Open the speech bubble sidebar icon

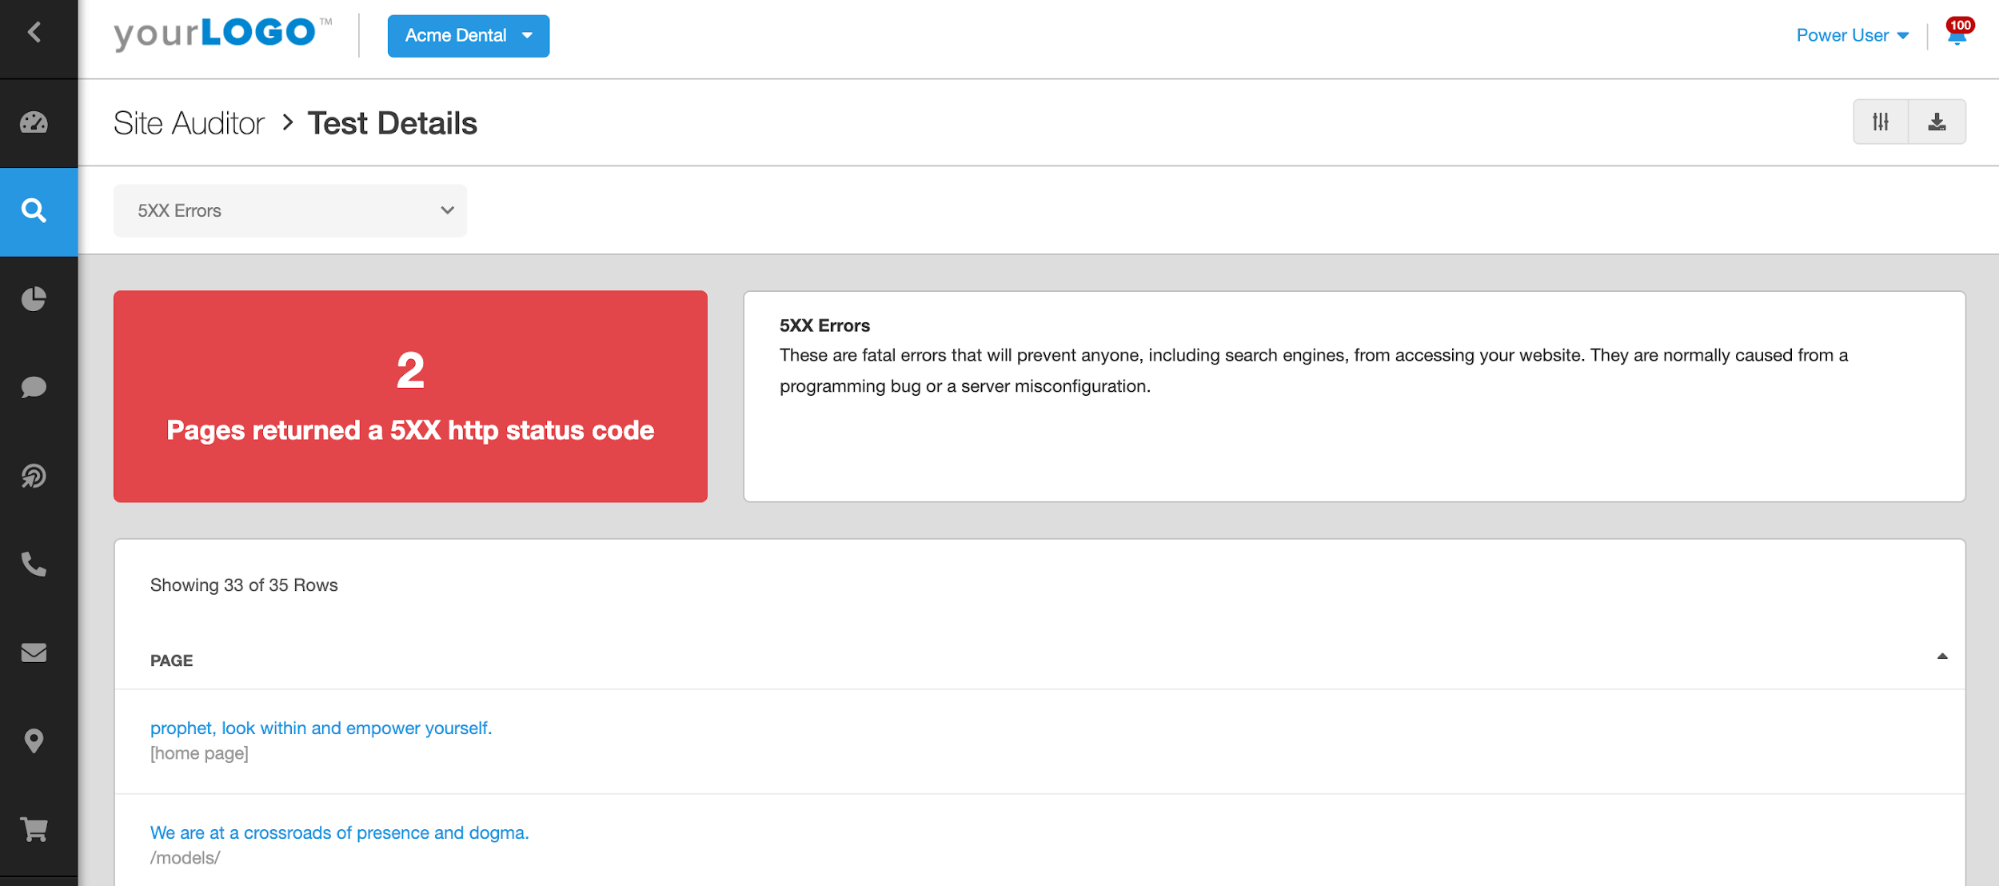click(34, 387)
